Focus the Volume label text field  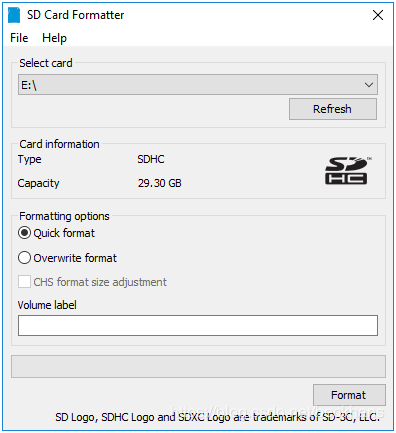click(x=198, y=325)
